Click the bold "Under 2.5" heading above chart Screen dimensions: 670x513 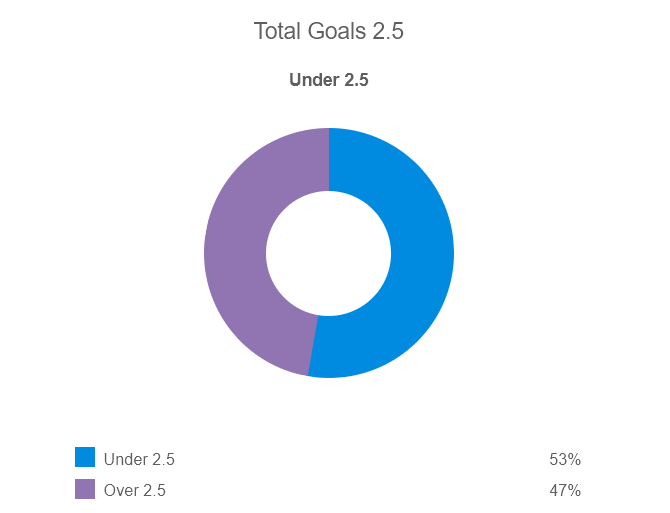[328, 81]
